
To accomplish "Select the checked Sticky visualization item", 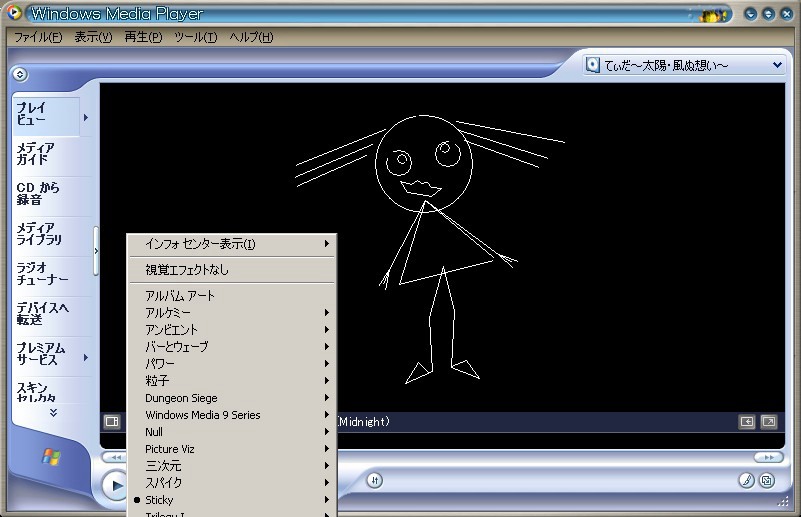I will [x=232, y=500].
